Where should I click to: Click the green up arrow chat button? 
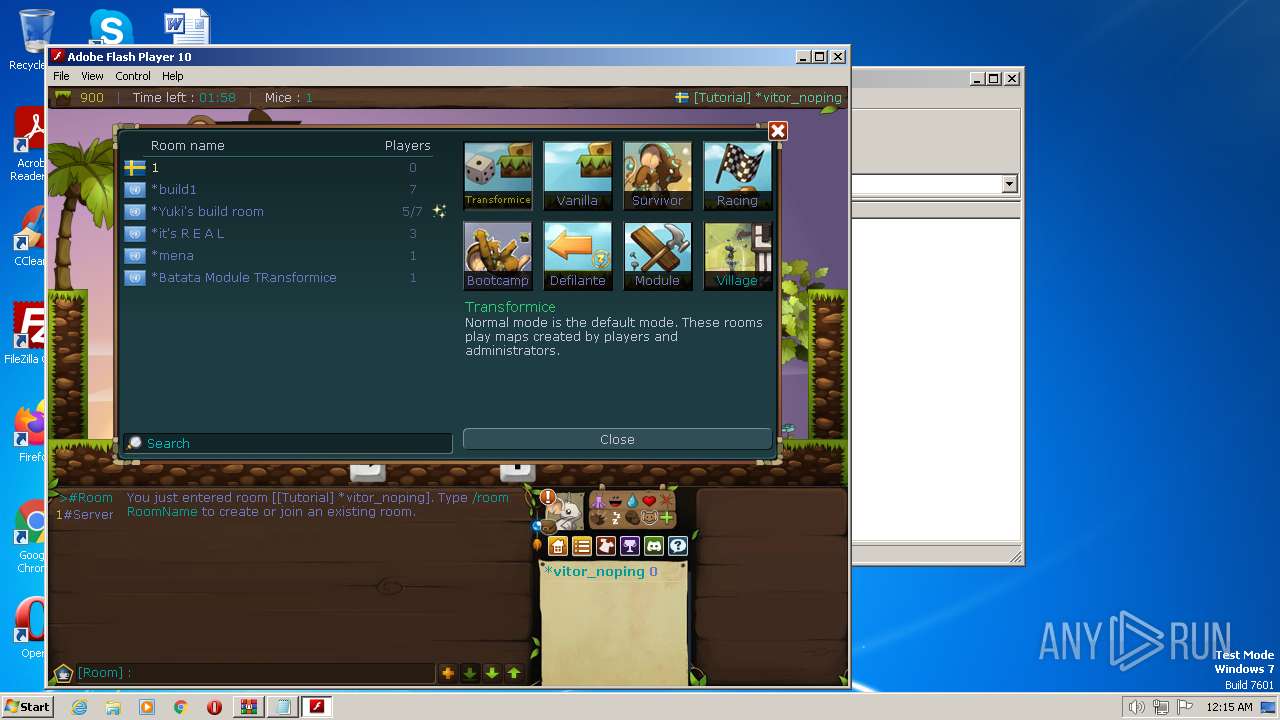[514, 673]
